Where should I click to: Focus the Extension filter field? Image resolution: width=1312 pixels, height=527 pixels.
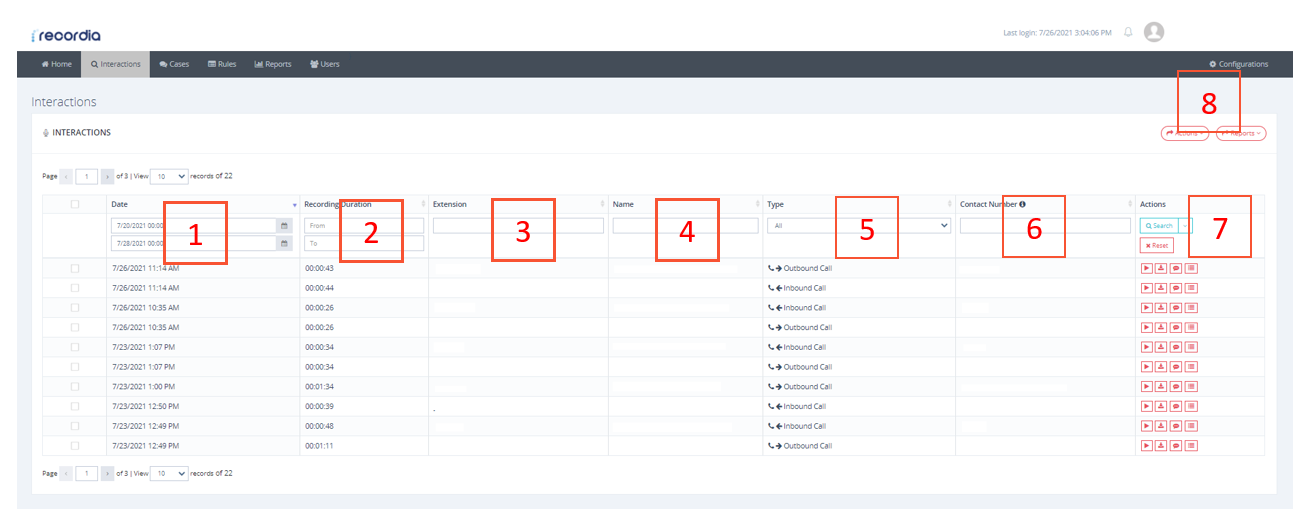pos(518,226)
